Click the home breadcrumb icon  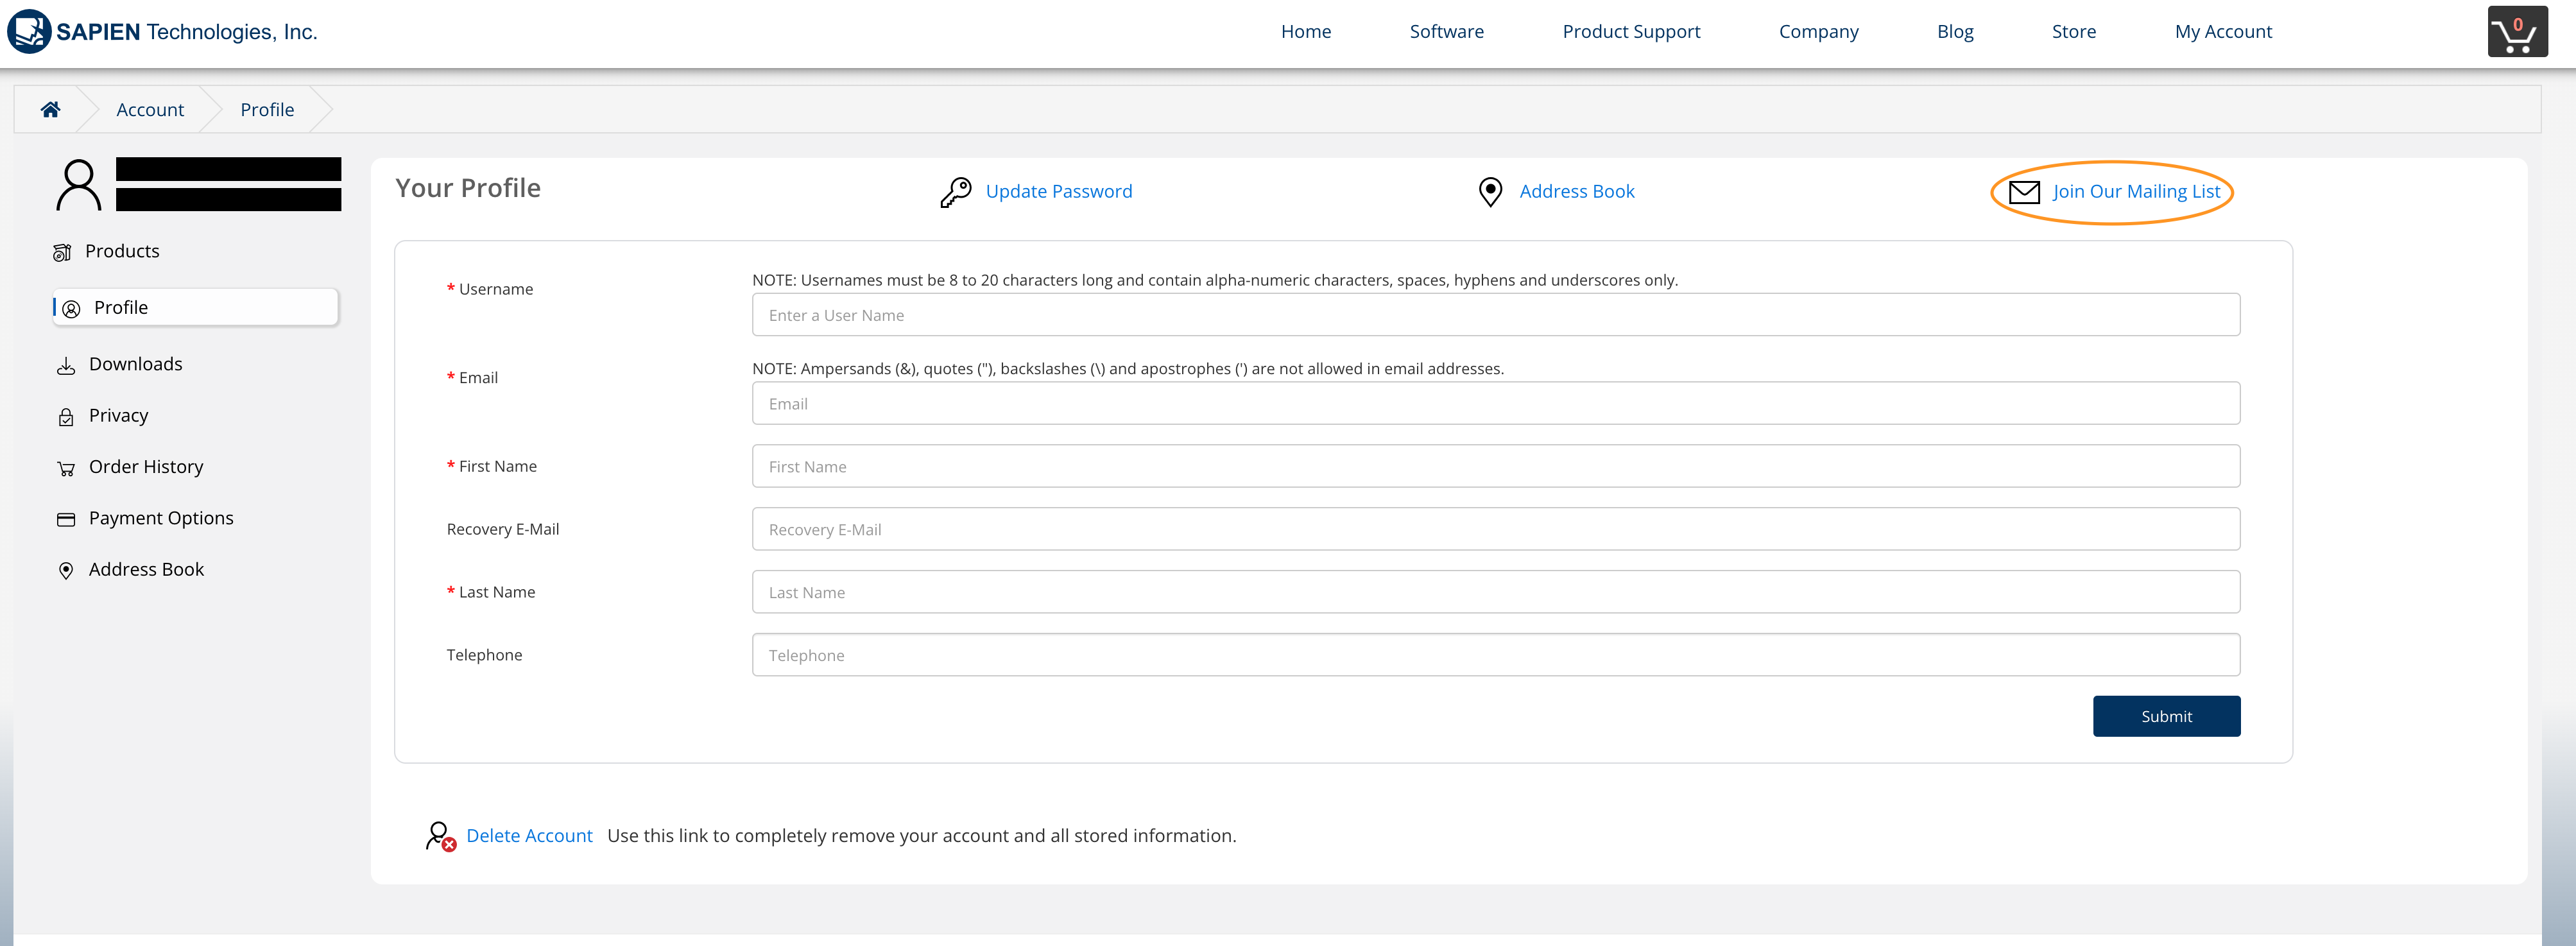tap(50, 109)
